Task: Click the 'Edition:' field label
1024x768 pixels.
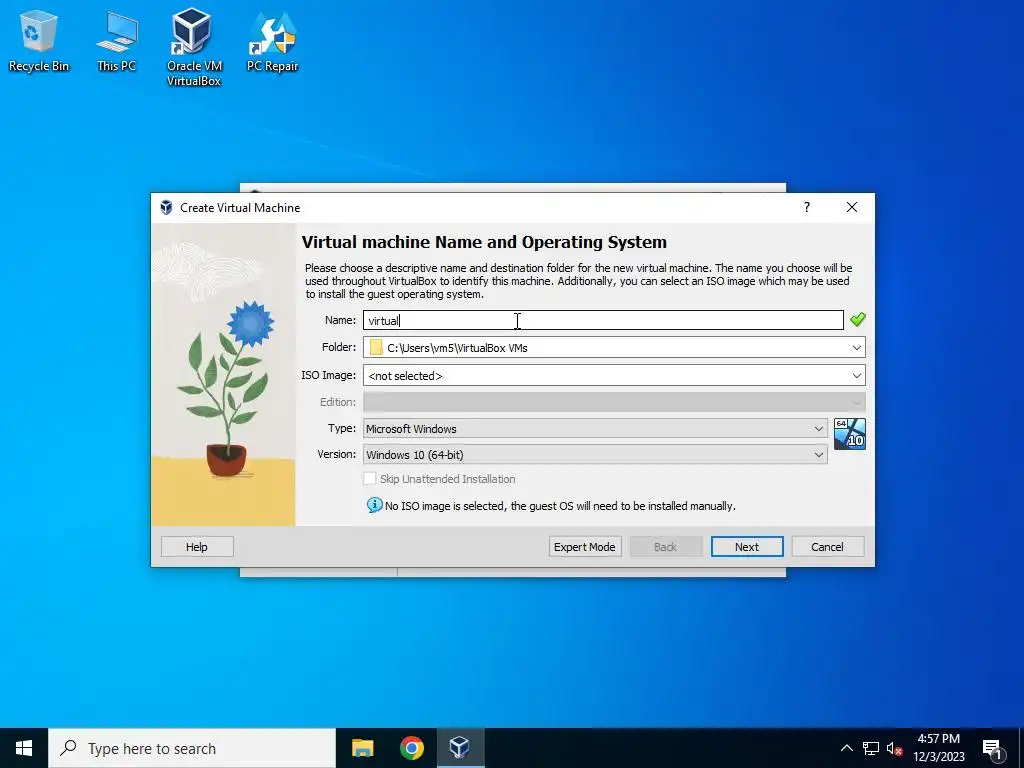Action: pos(338,402)
